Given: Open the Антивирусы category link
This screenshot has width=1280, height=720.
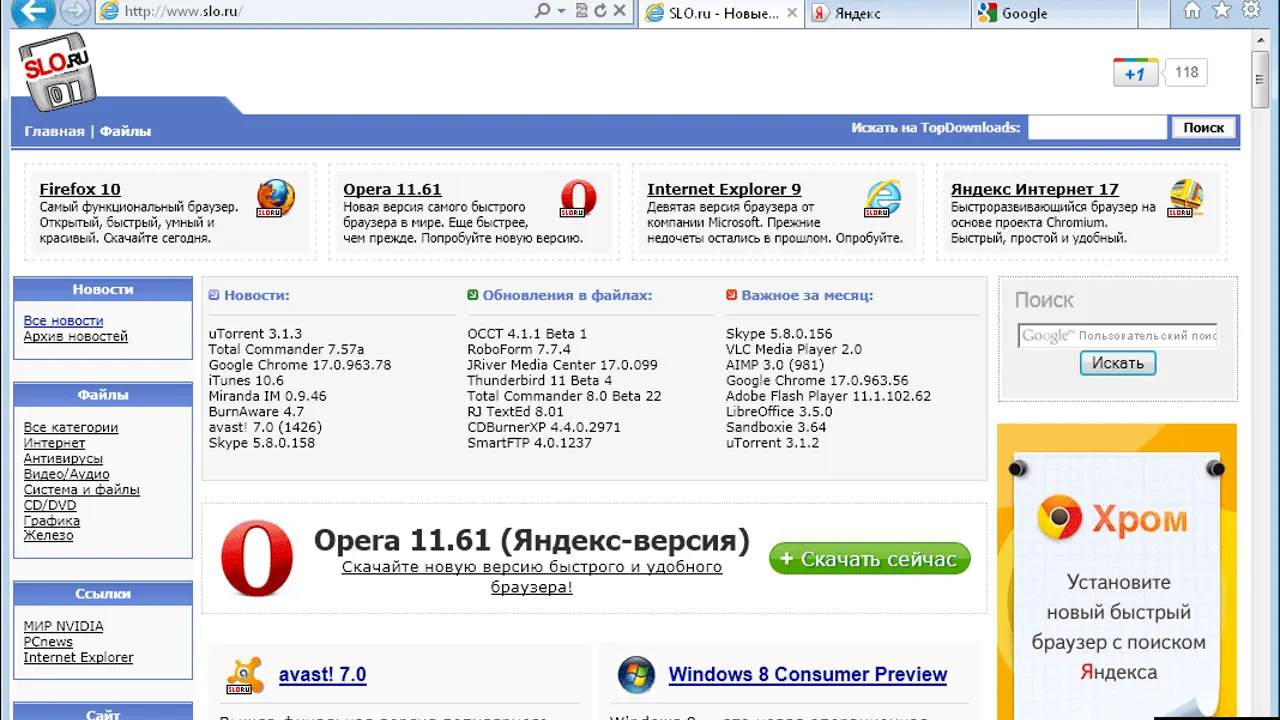Looking at the screenshot, I should click(x=63, y=459).
